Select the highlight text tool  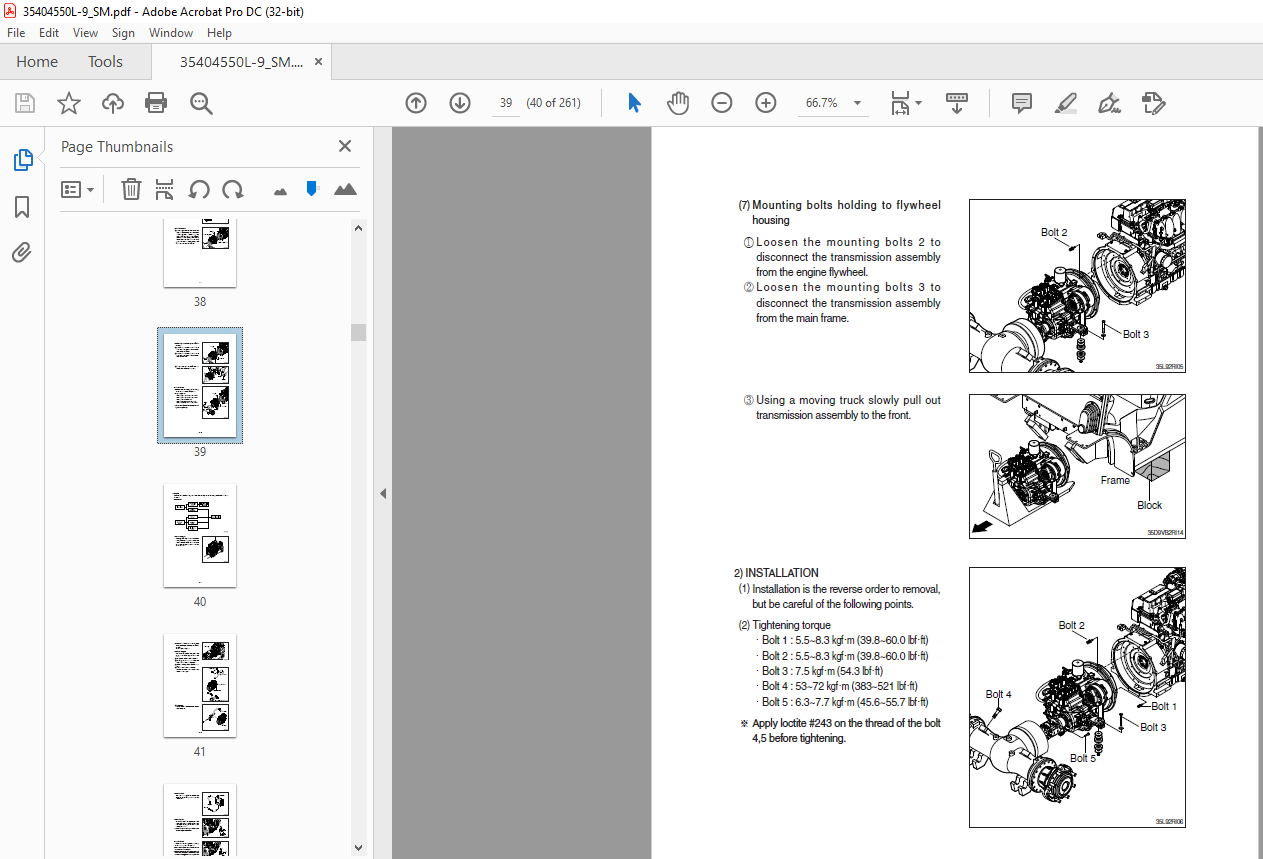click(1066, 103)
